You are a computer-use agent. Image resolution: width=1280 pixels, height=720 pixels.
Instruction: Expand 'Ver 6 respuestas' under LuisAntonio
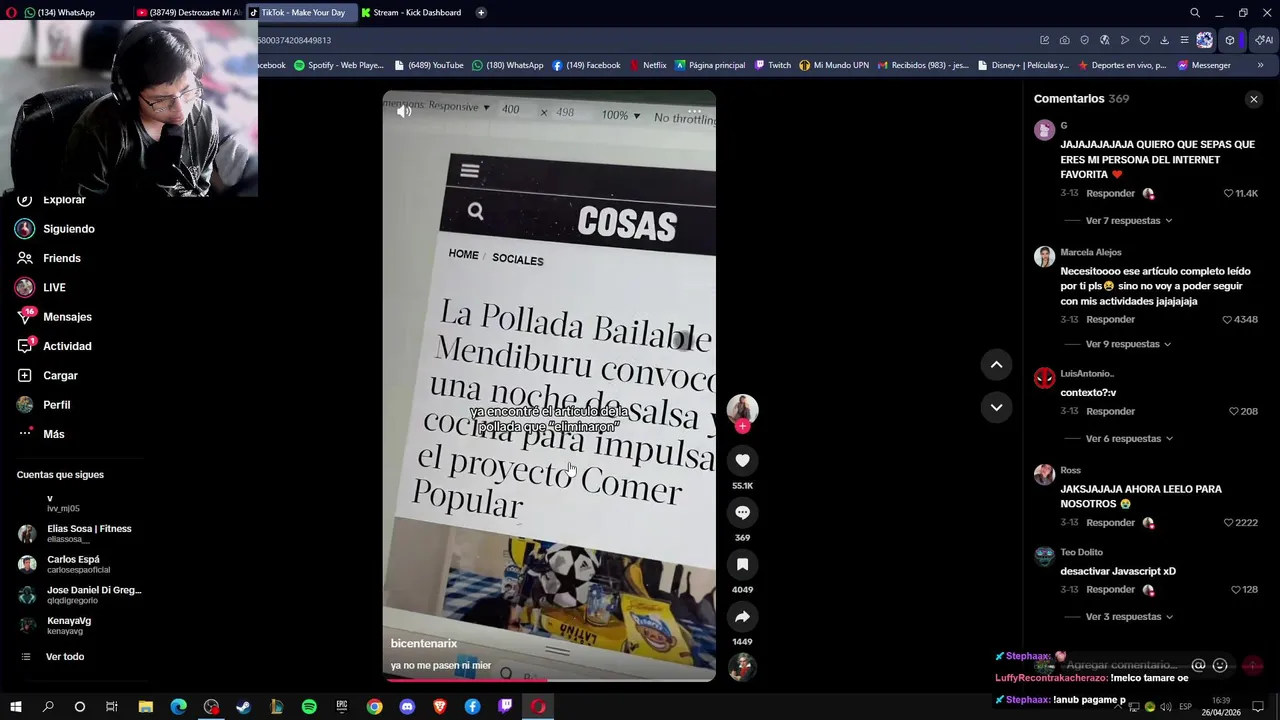pos(1128,438)
